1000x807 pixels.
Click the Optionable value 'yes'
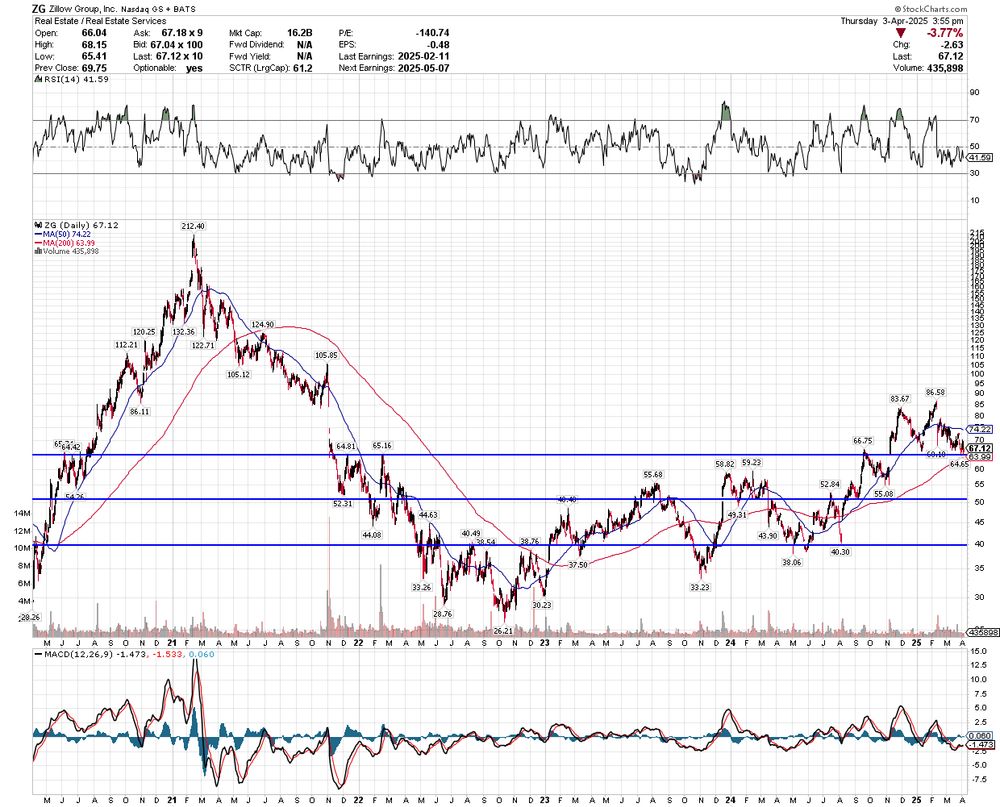click(x=195, y=68)
